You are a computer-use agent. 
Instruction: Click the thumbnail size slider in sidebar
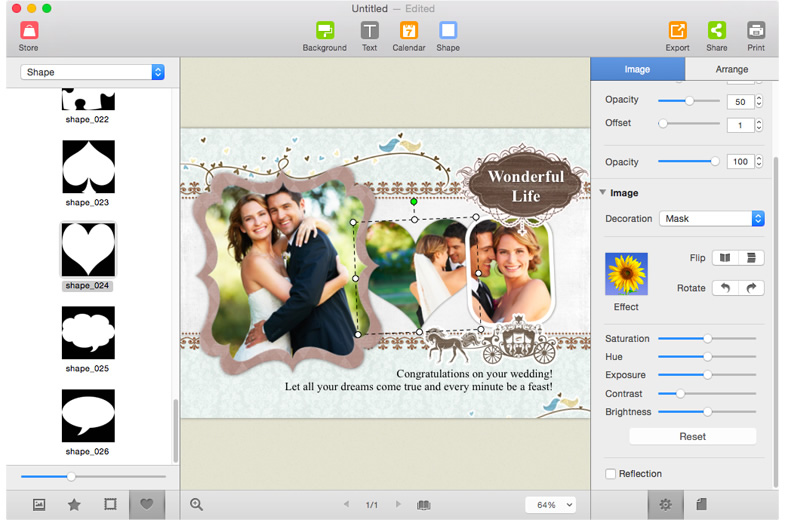[93, 476]
